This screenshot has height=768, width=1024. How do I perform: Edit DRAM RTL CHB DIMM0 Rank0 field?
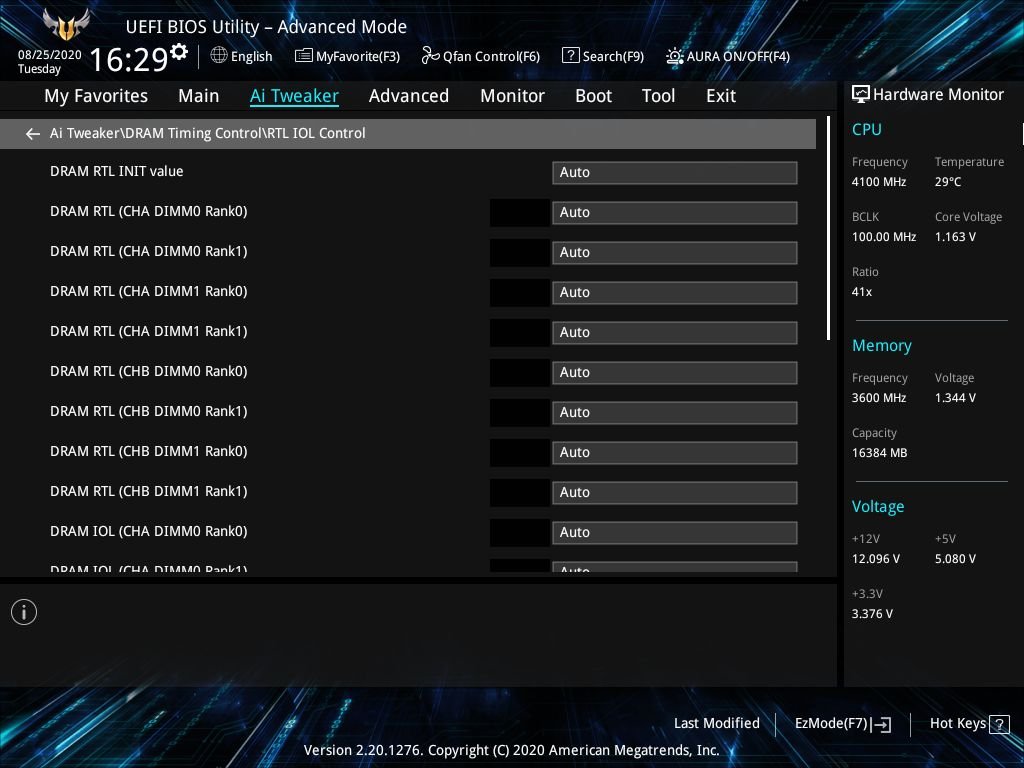click(x=675, y=372)
